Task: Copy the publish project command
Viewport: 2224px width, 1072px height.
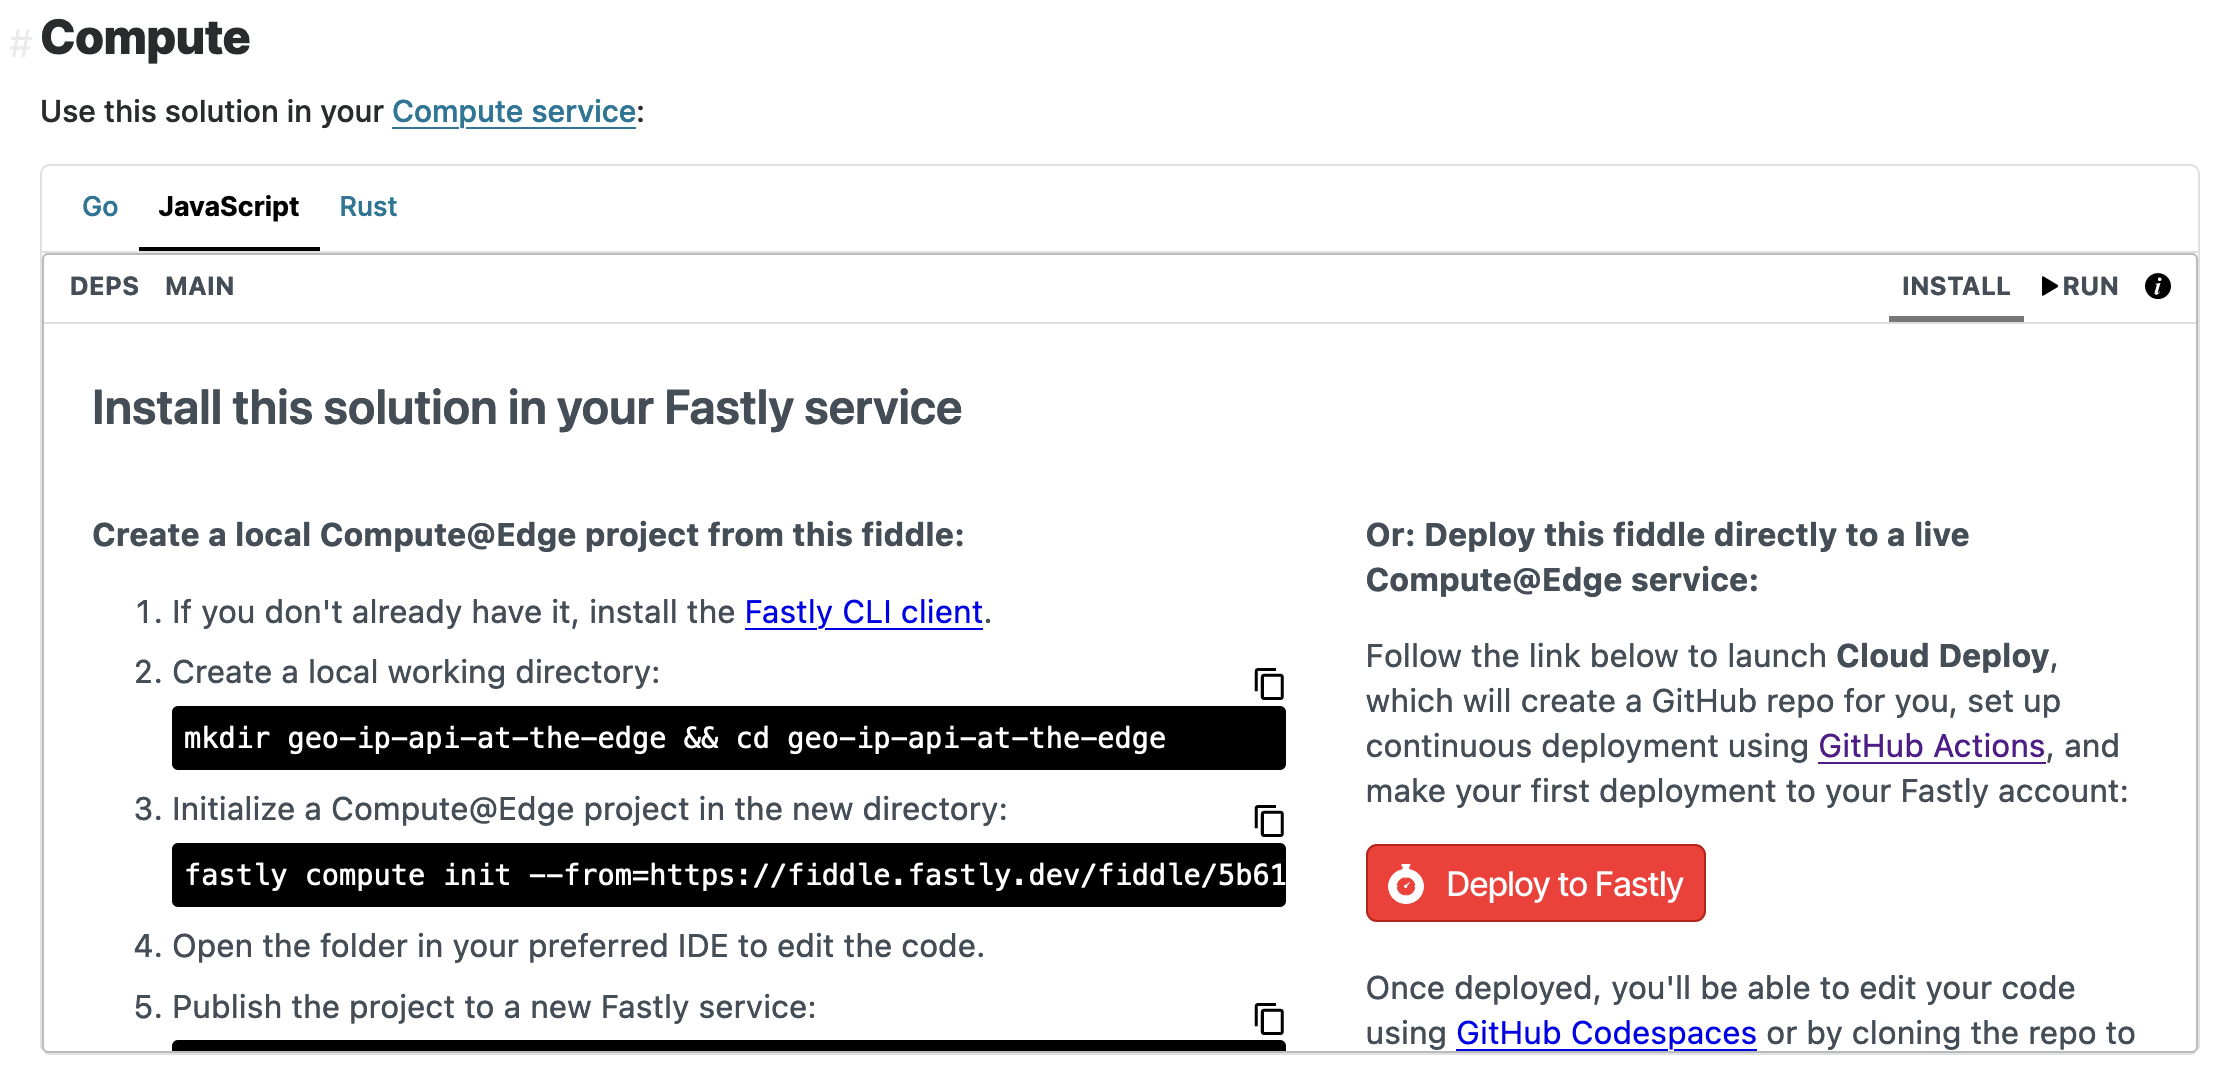Action: pyautogui.click(x=1268, y=1020)
